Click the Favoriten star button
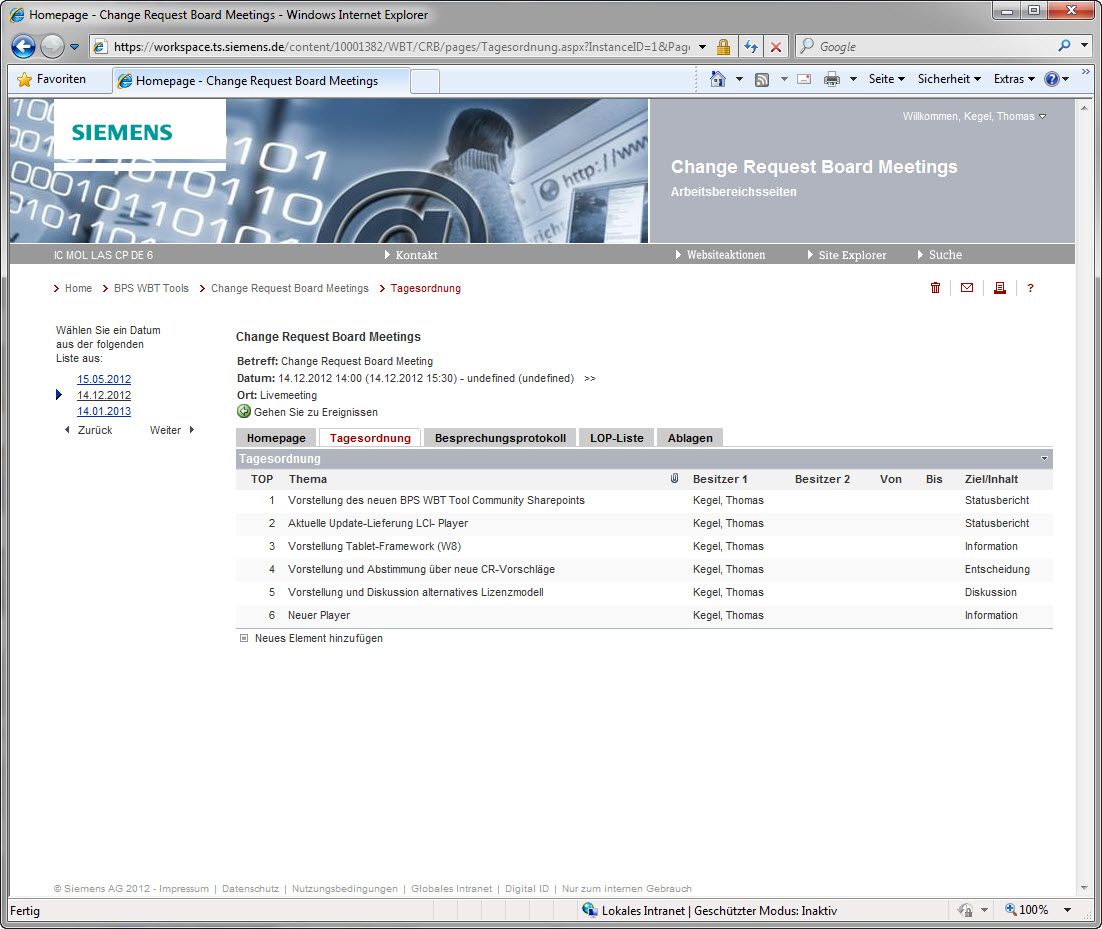The height and width of the screenshot is (929, 1102). [x=52, y=79]
